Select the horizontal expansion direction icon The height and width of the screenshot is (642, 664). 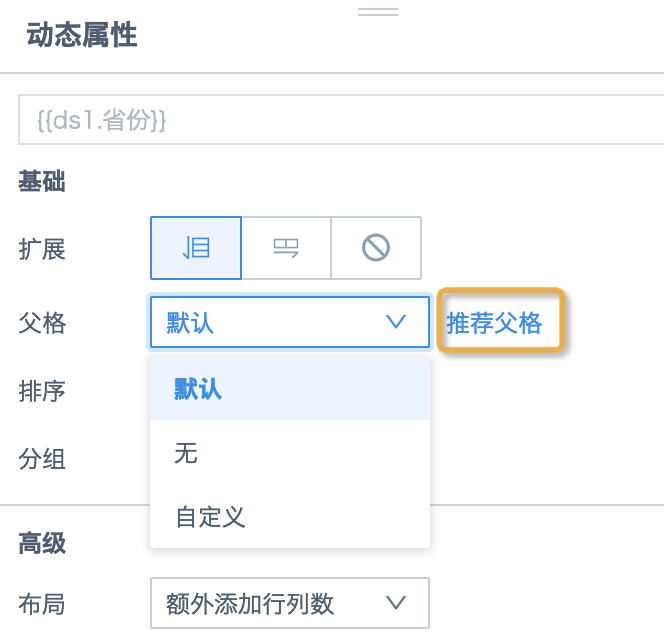tap(286, 248)
